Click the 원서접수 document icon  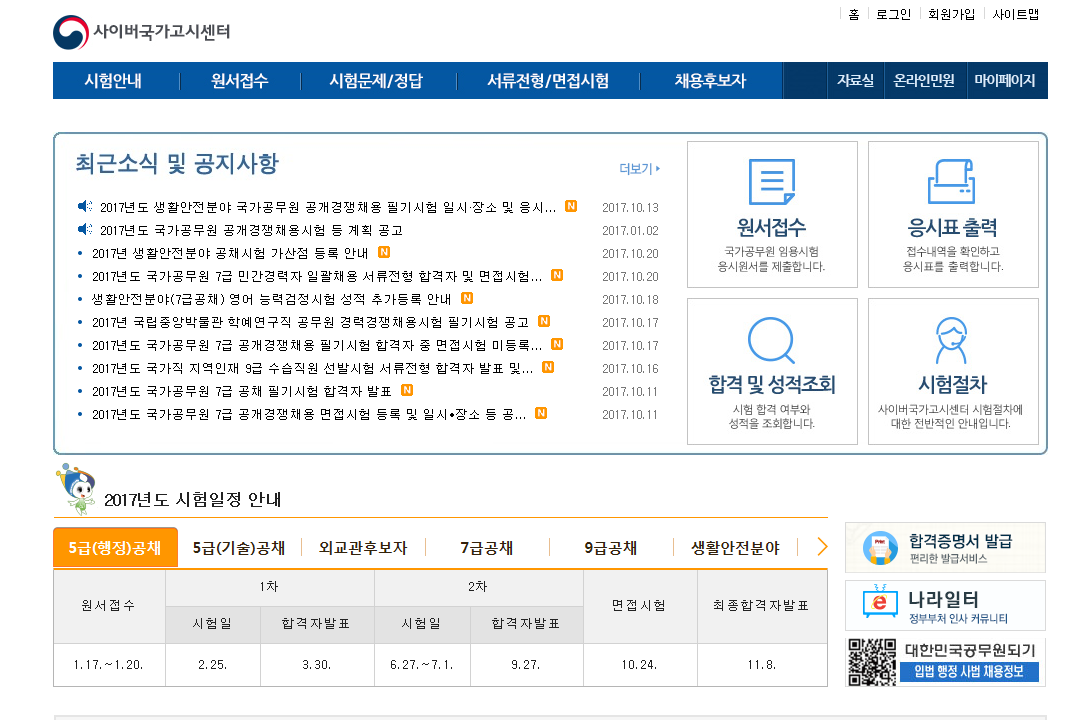[771, 183]
